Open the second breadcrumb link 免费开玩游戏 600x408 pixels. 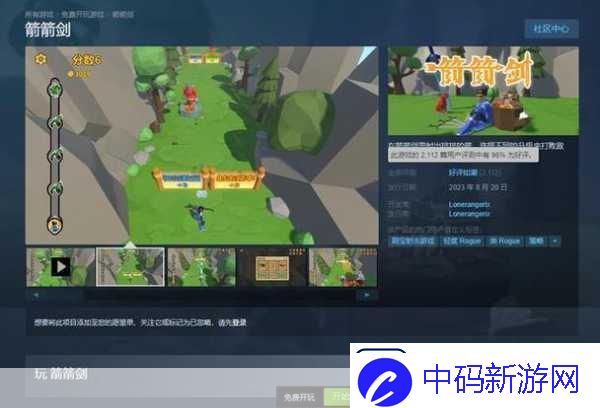(83, 15)
